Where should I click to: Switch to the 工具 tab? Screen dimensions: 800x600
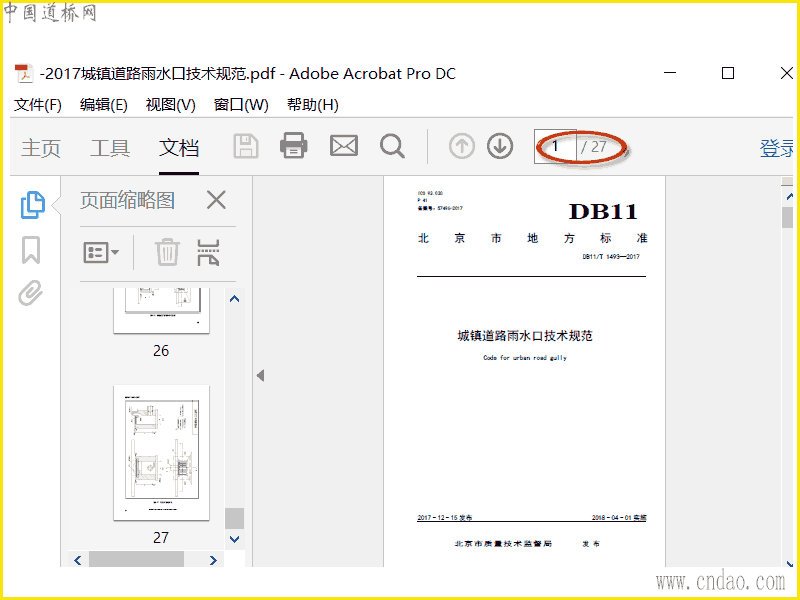(x=110, y=148)
